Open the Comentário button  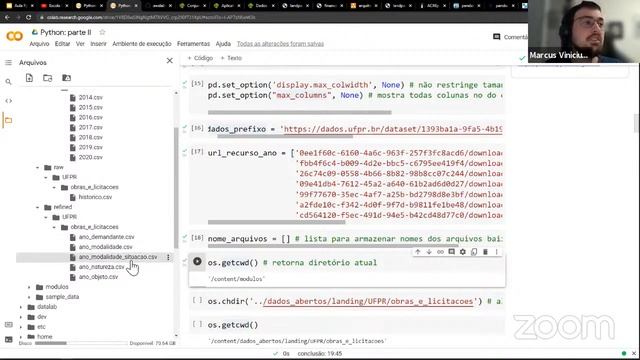[510, 37]
